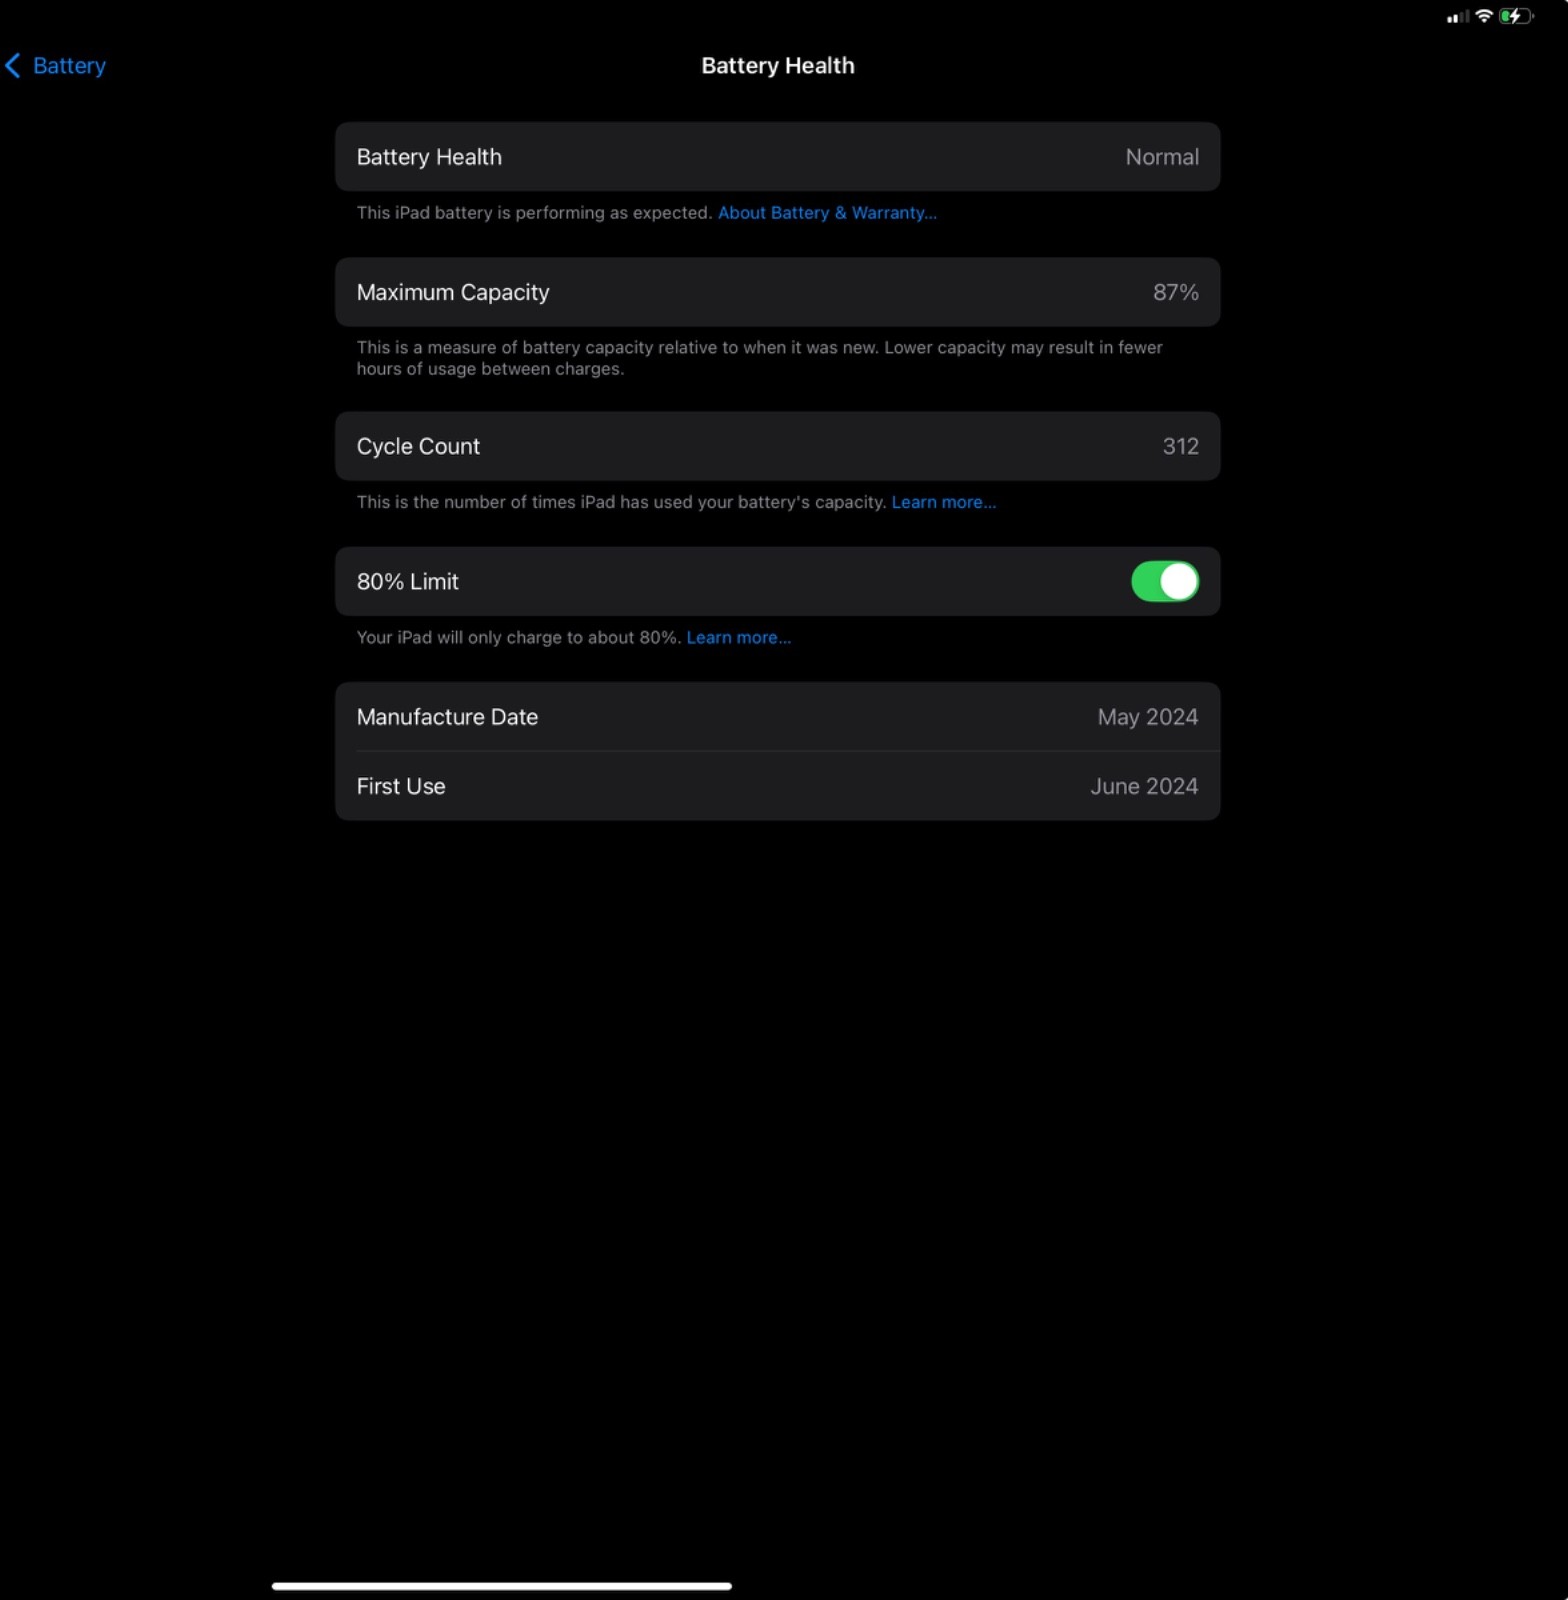Tap the June 2024 first use value
The image size is (1568, 1600).
click(x=1144, y=786)
